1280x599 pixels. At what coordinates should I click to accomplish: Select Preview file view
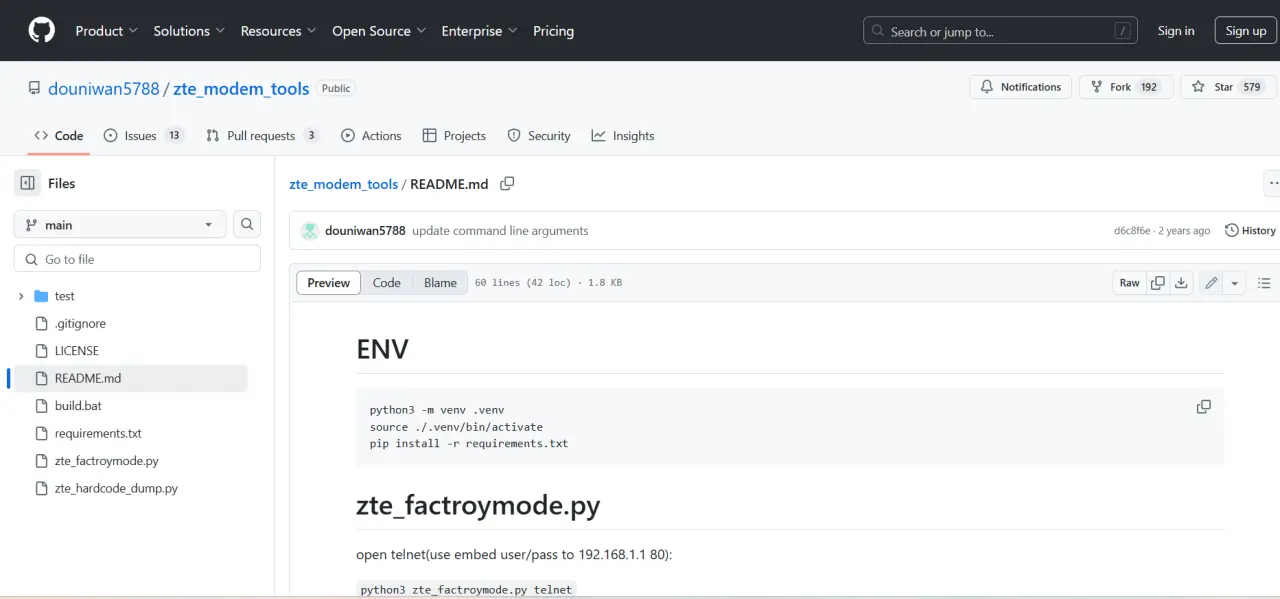click(329, 283)
